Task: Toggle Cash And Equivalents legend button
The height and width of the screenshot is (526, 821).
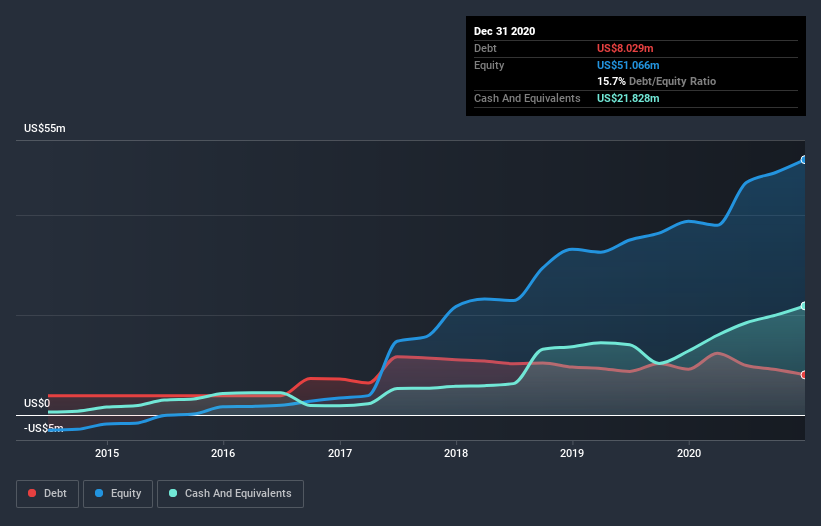Action: [230, 494]
